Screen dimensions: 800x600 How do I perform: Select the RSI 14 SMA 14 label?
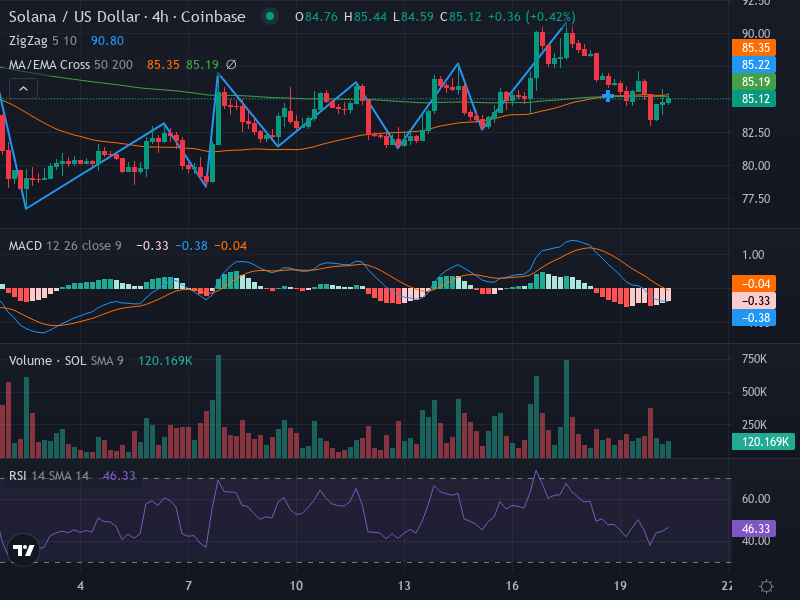pos(49,476)
